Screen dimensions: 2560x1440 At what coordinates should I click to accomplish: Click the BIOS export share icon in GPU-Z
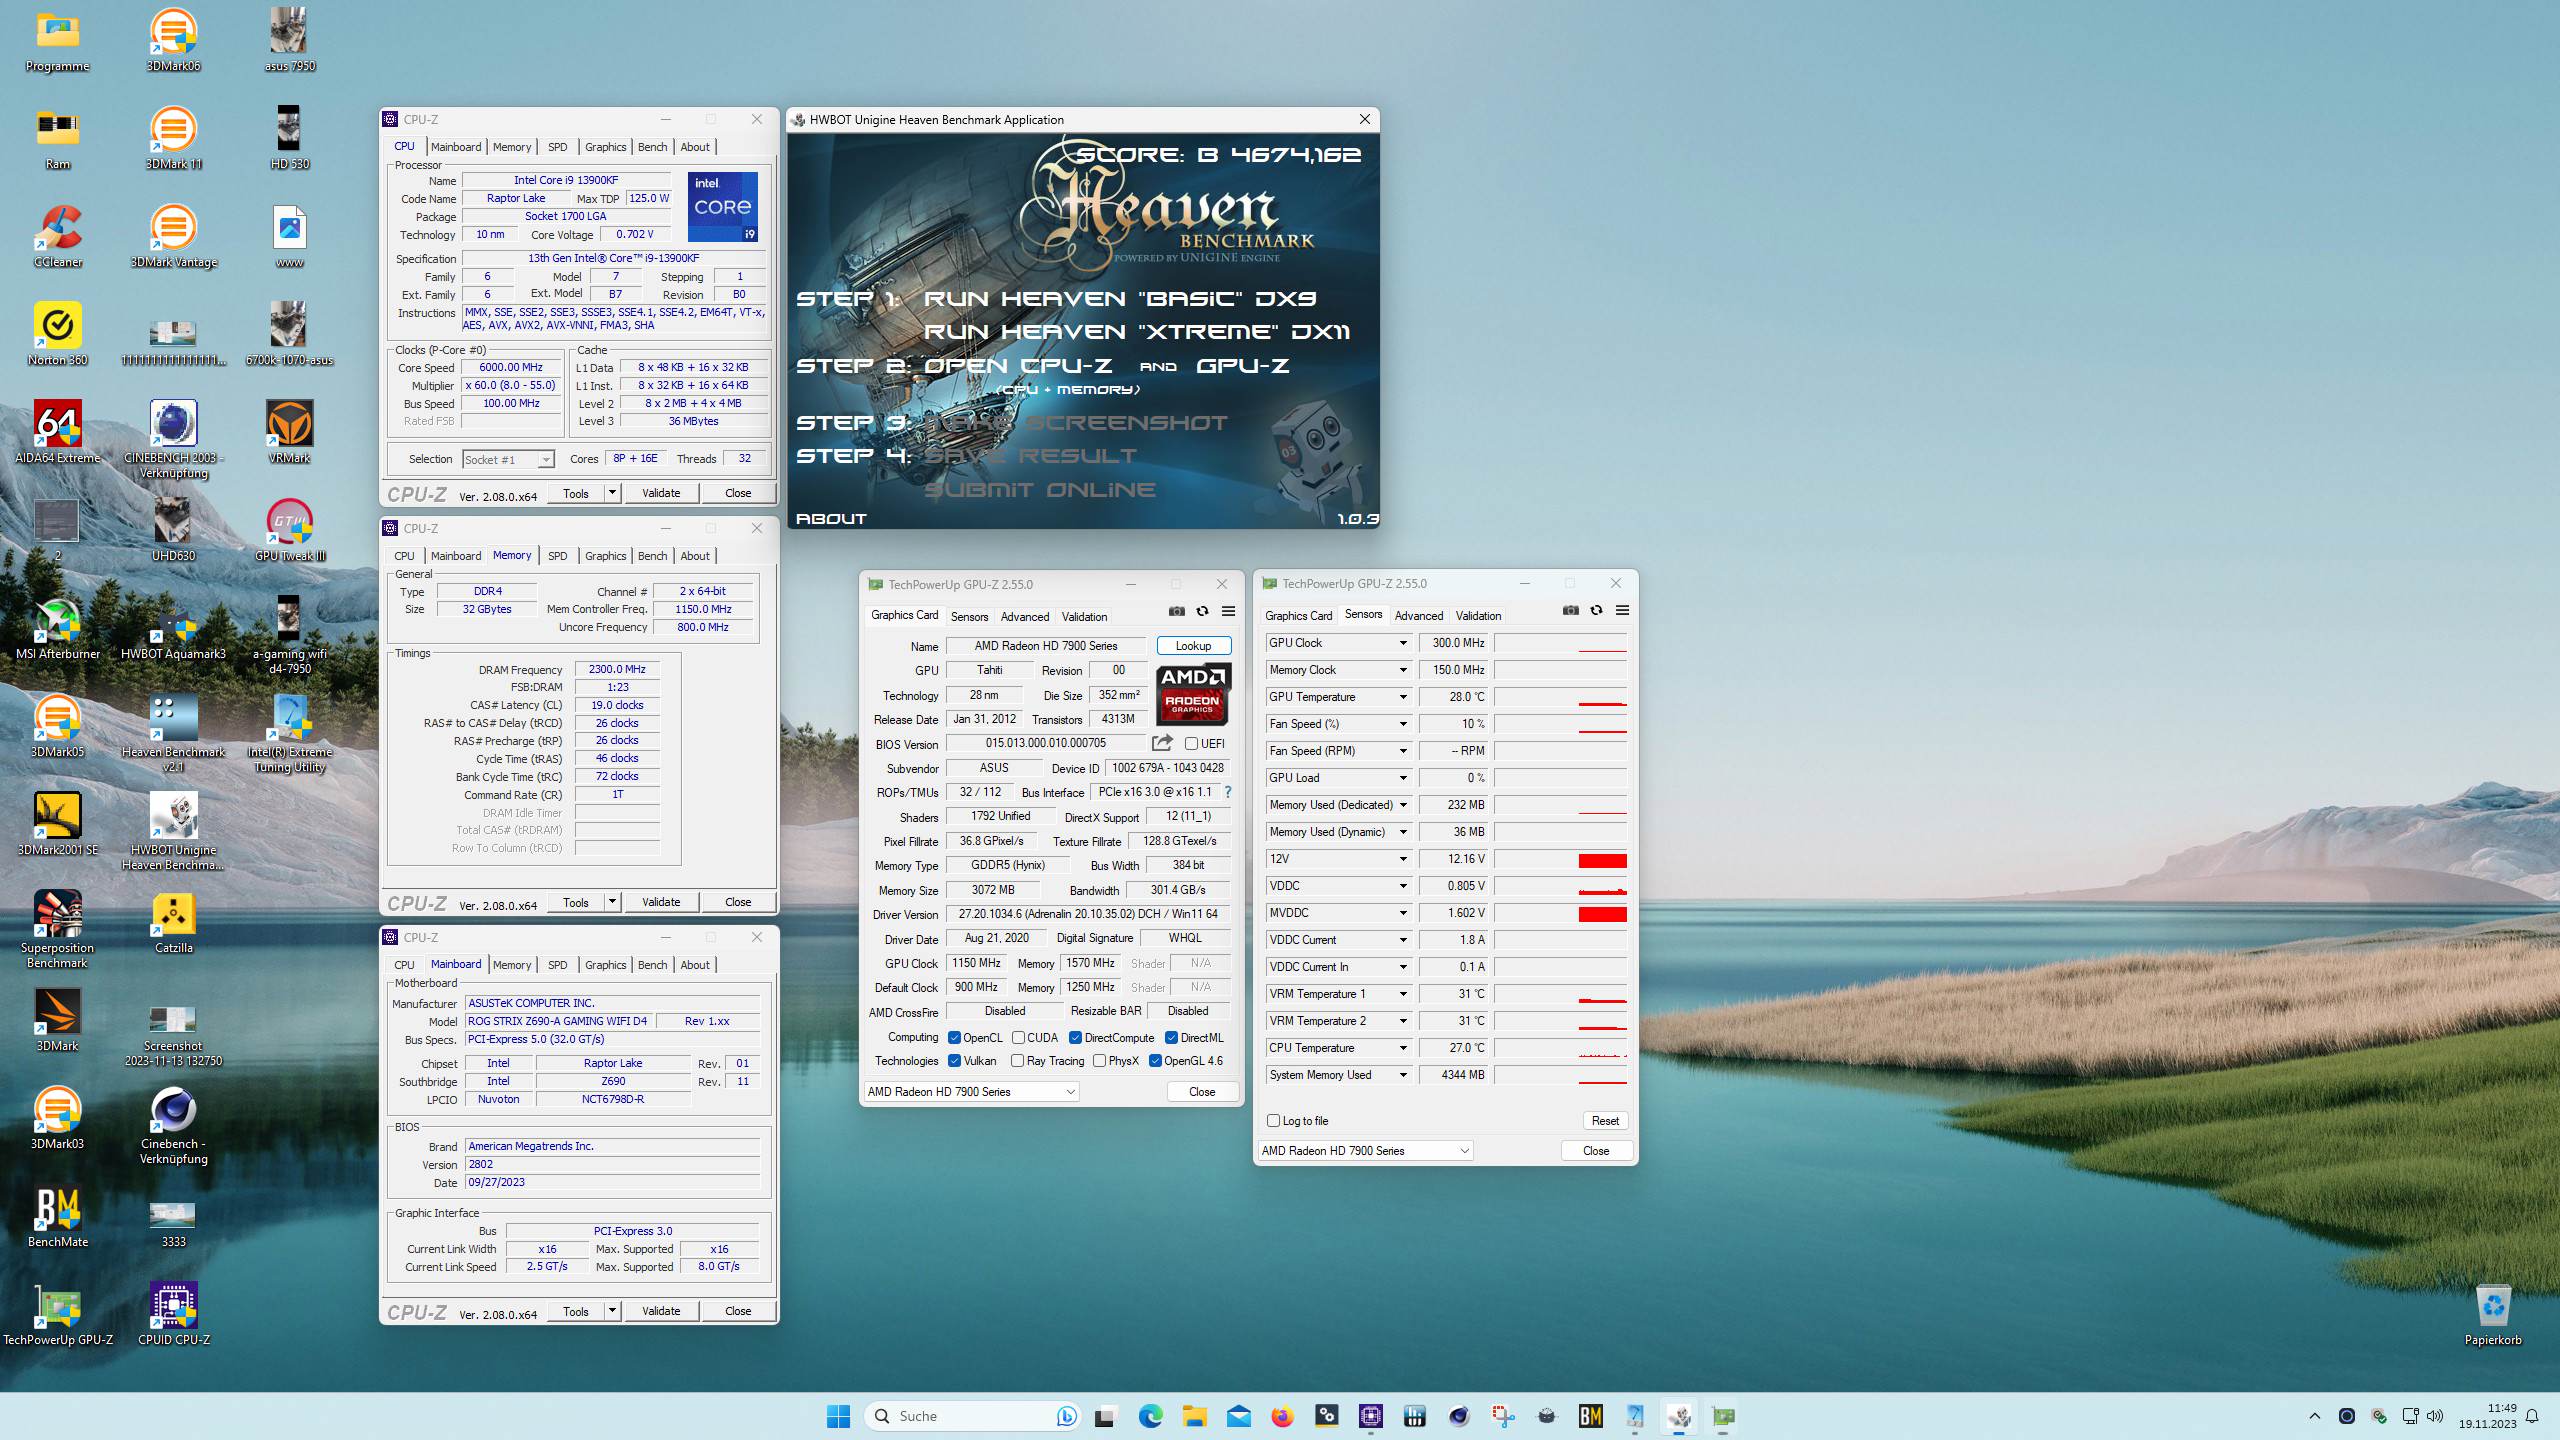click(1162, 743)
